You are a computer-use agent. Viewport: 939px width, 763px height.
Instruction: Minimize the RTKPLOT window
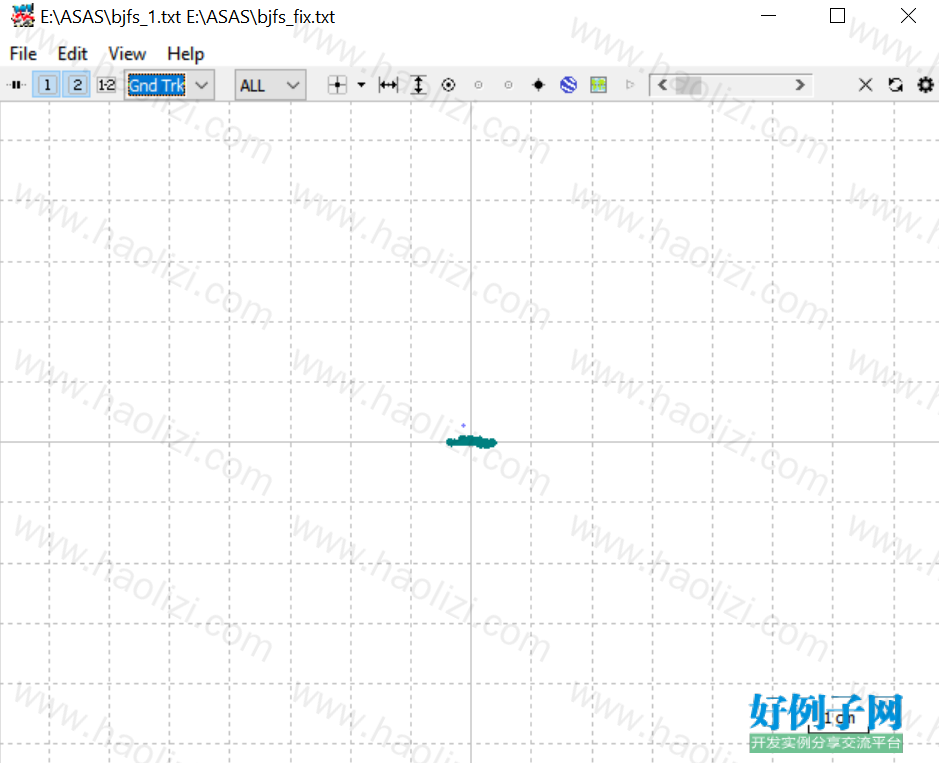768,16
